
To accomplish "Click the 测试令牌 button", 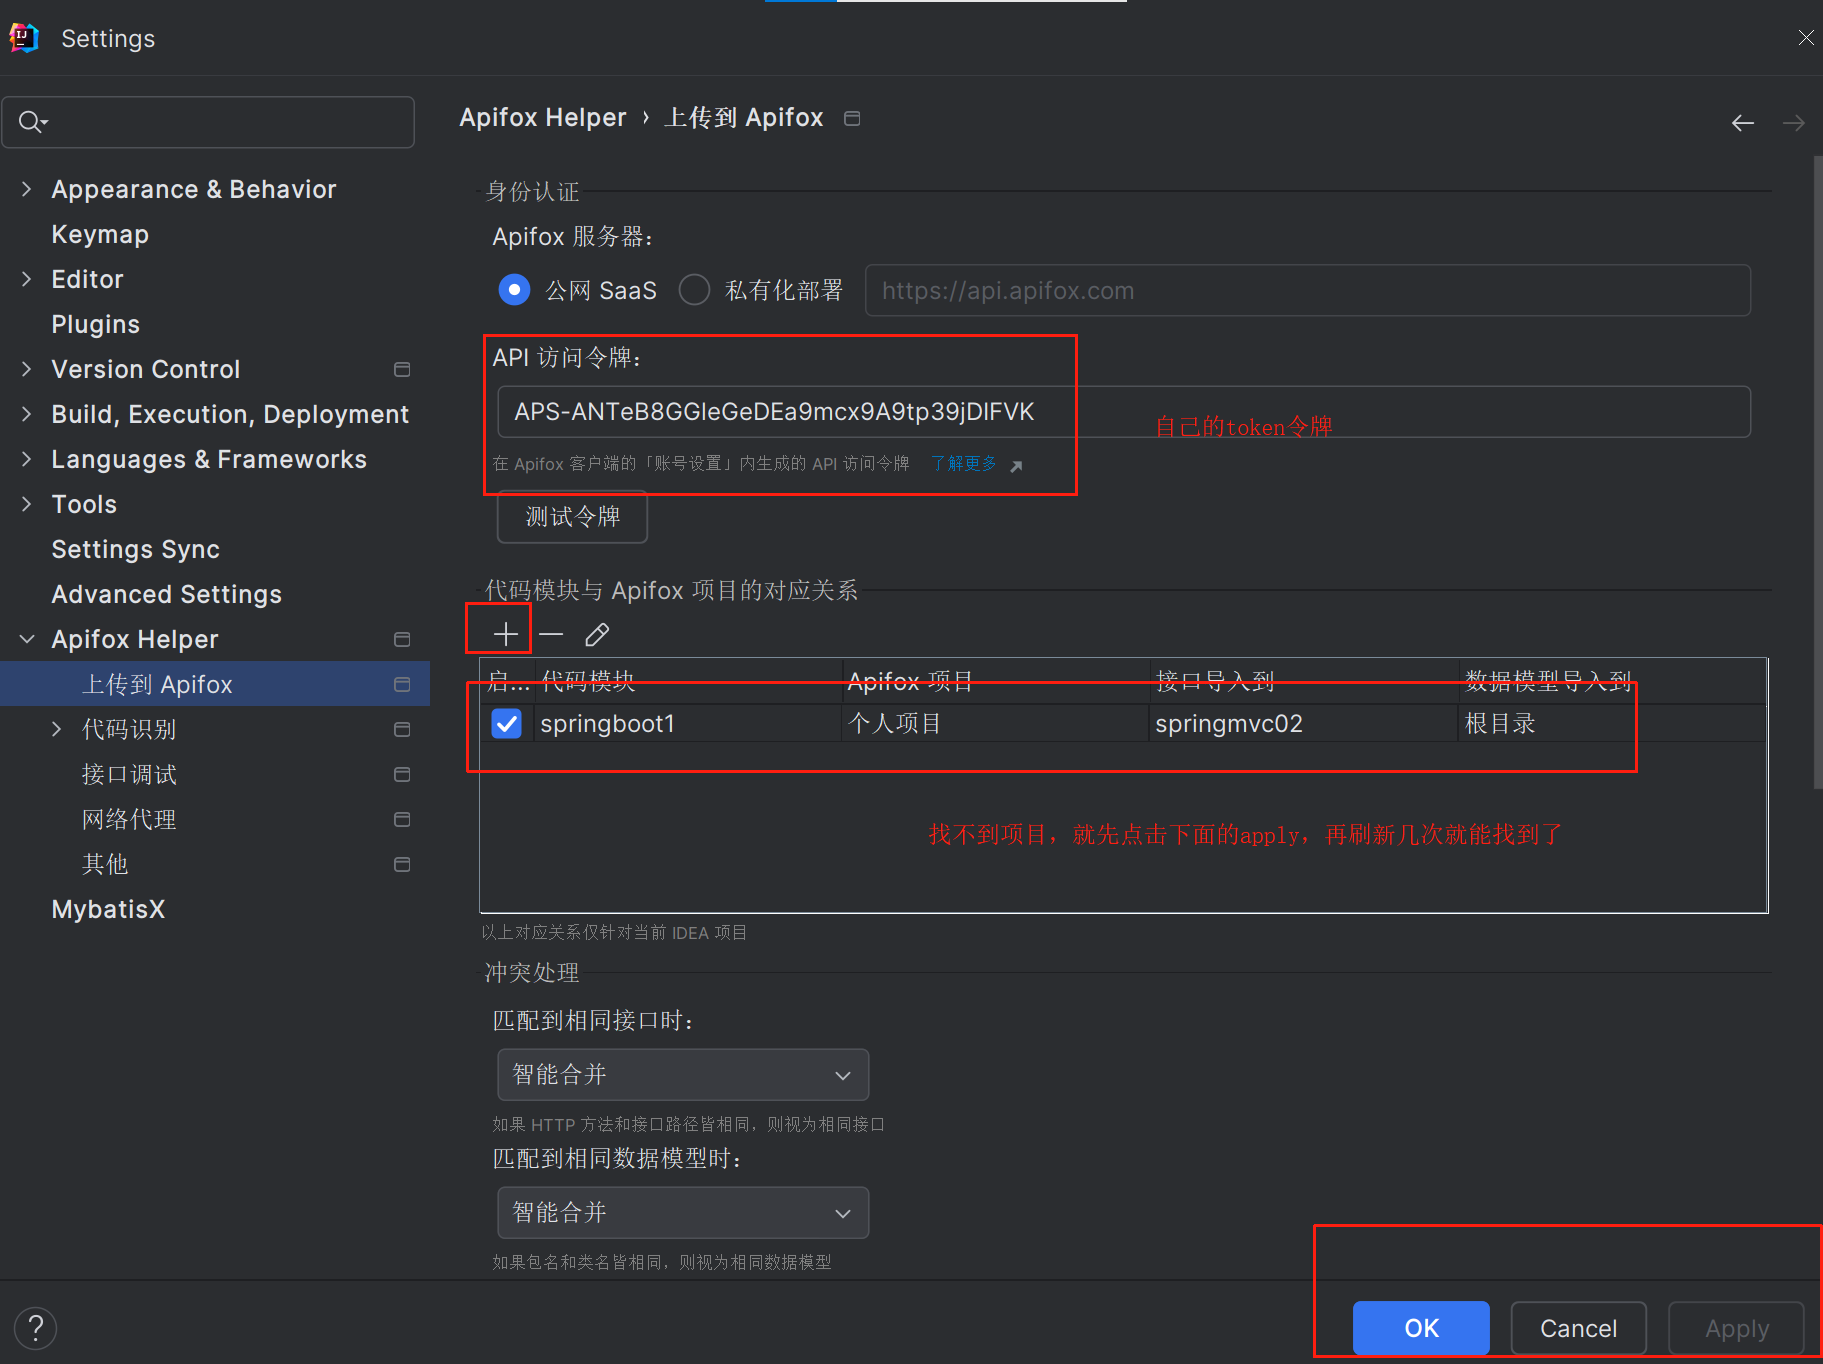I will tap(573, 517).
